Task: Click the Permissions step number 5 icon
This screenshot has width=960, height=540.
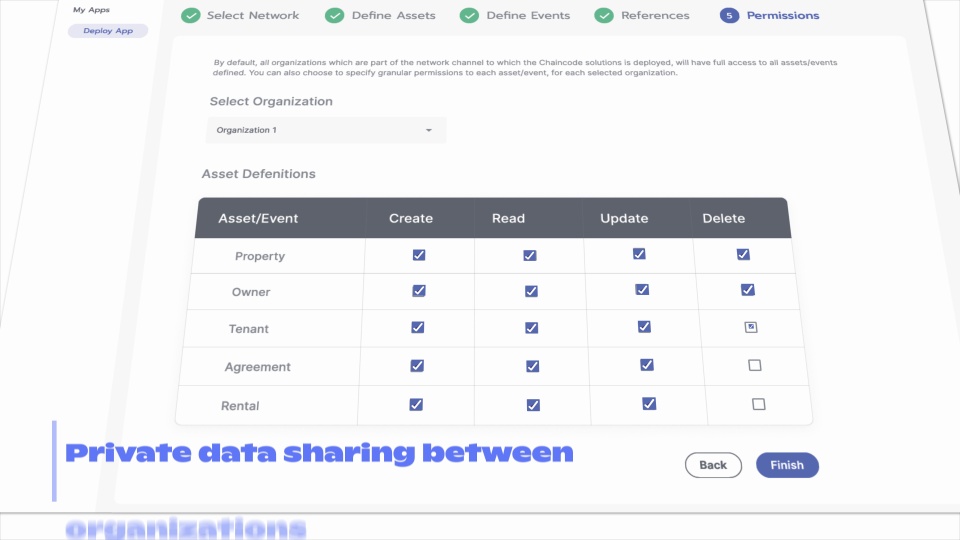Action: coord(729,15)
